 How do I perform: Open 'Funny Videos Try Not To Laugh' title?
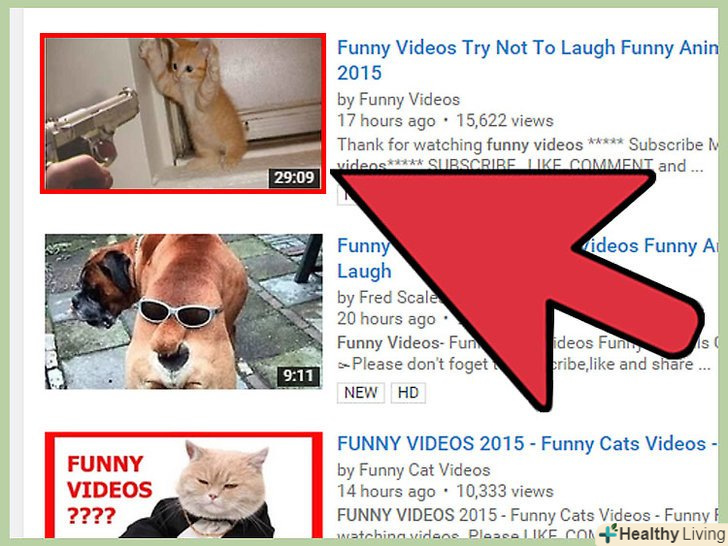527,60
